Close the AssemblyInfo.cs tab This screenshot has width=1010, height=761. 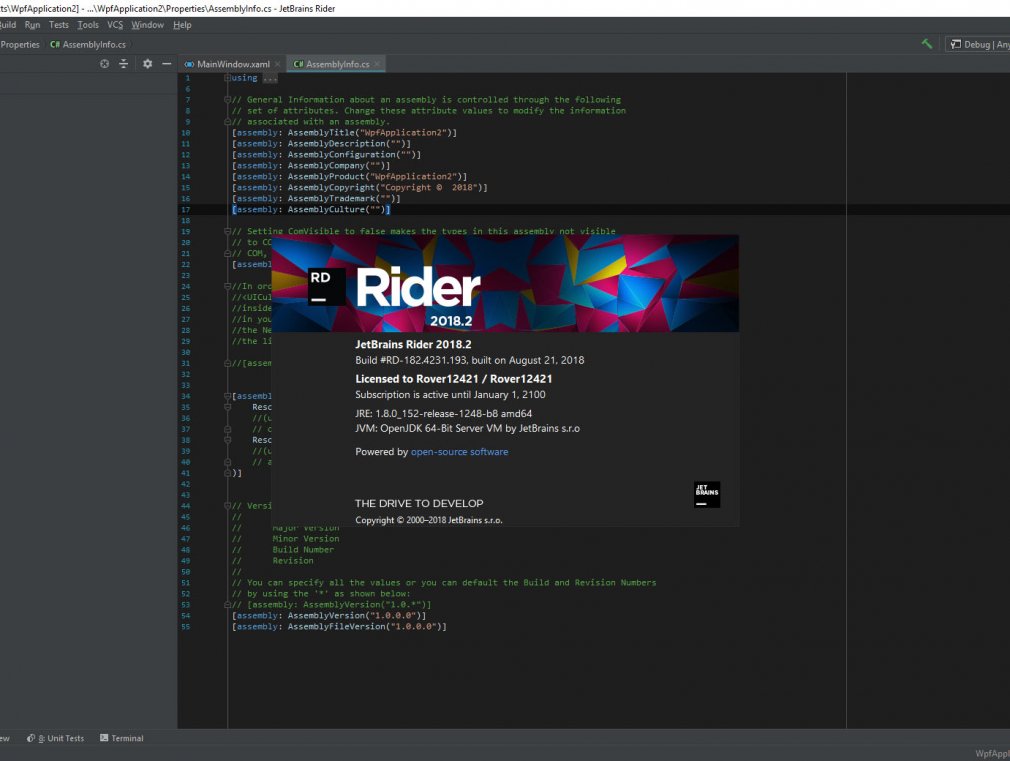377,64
